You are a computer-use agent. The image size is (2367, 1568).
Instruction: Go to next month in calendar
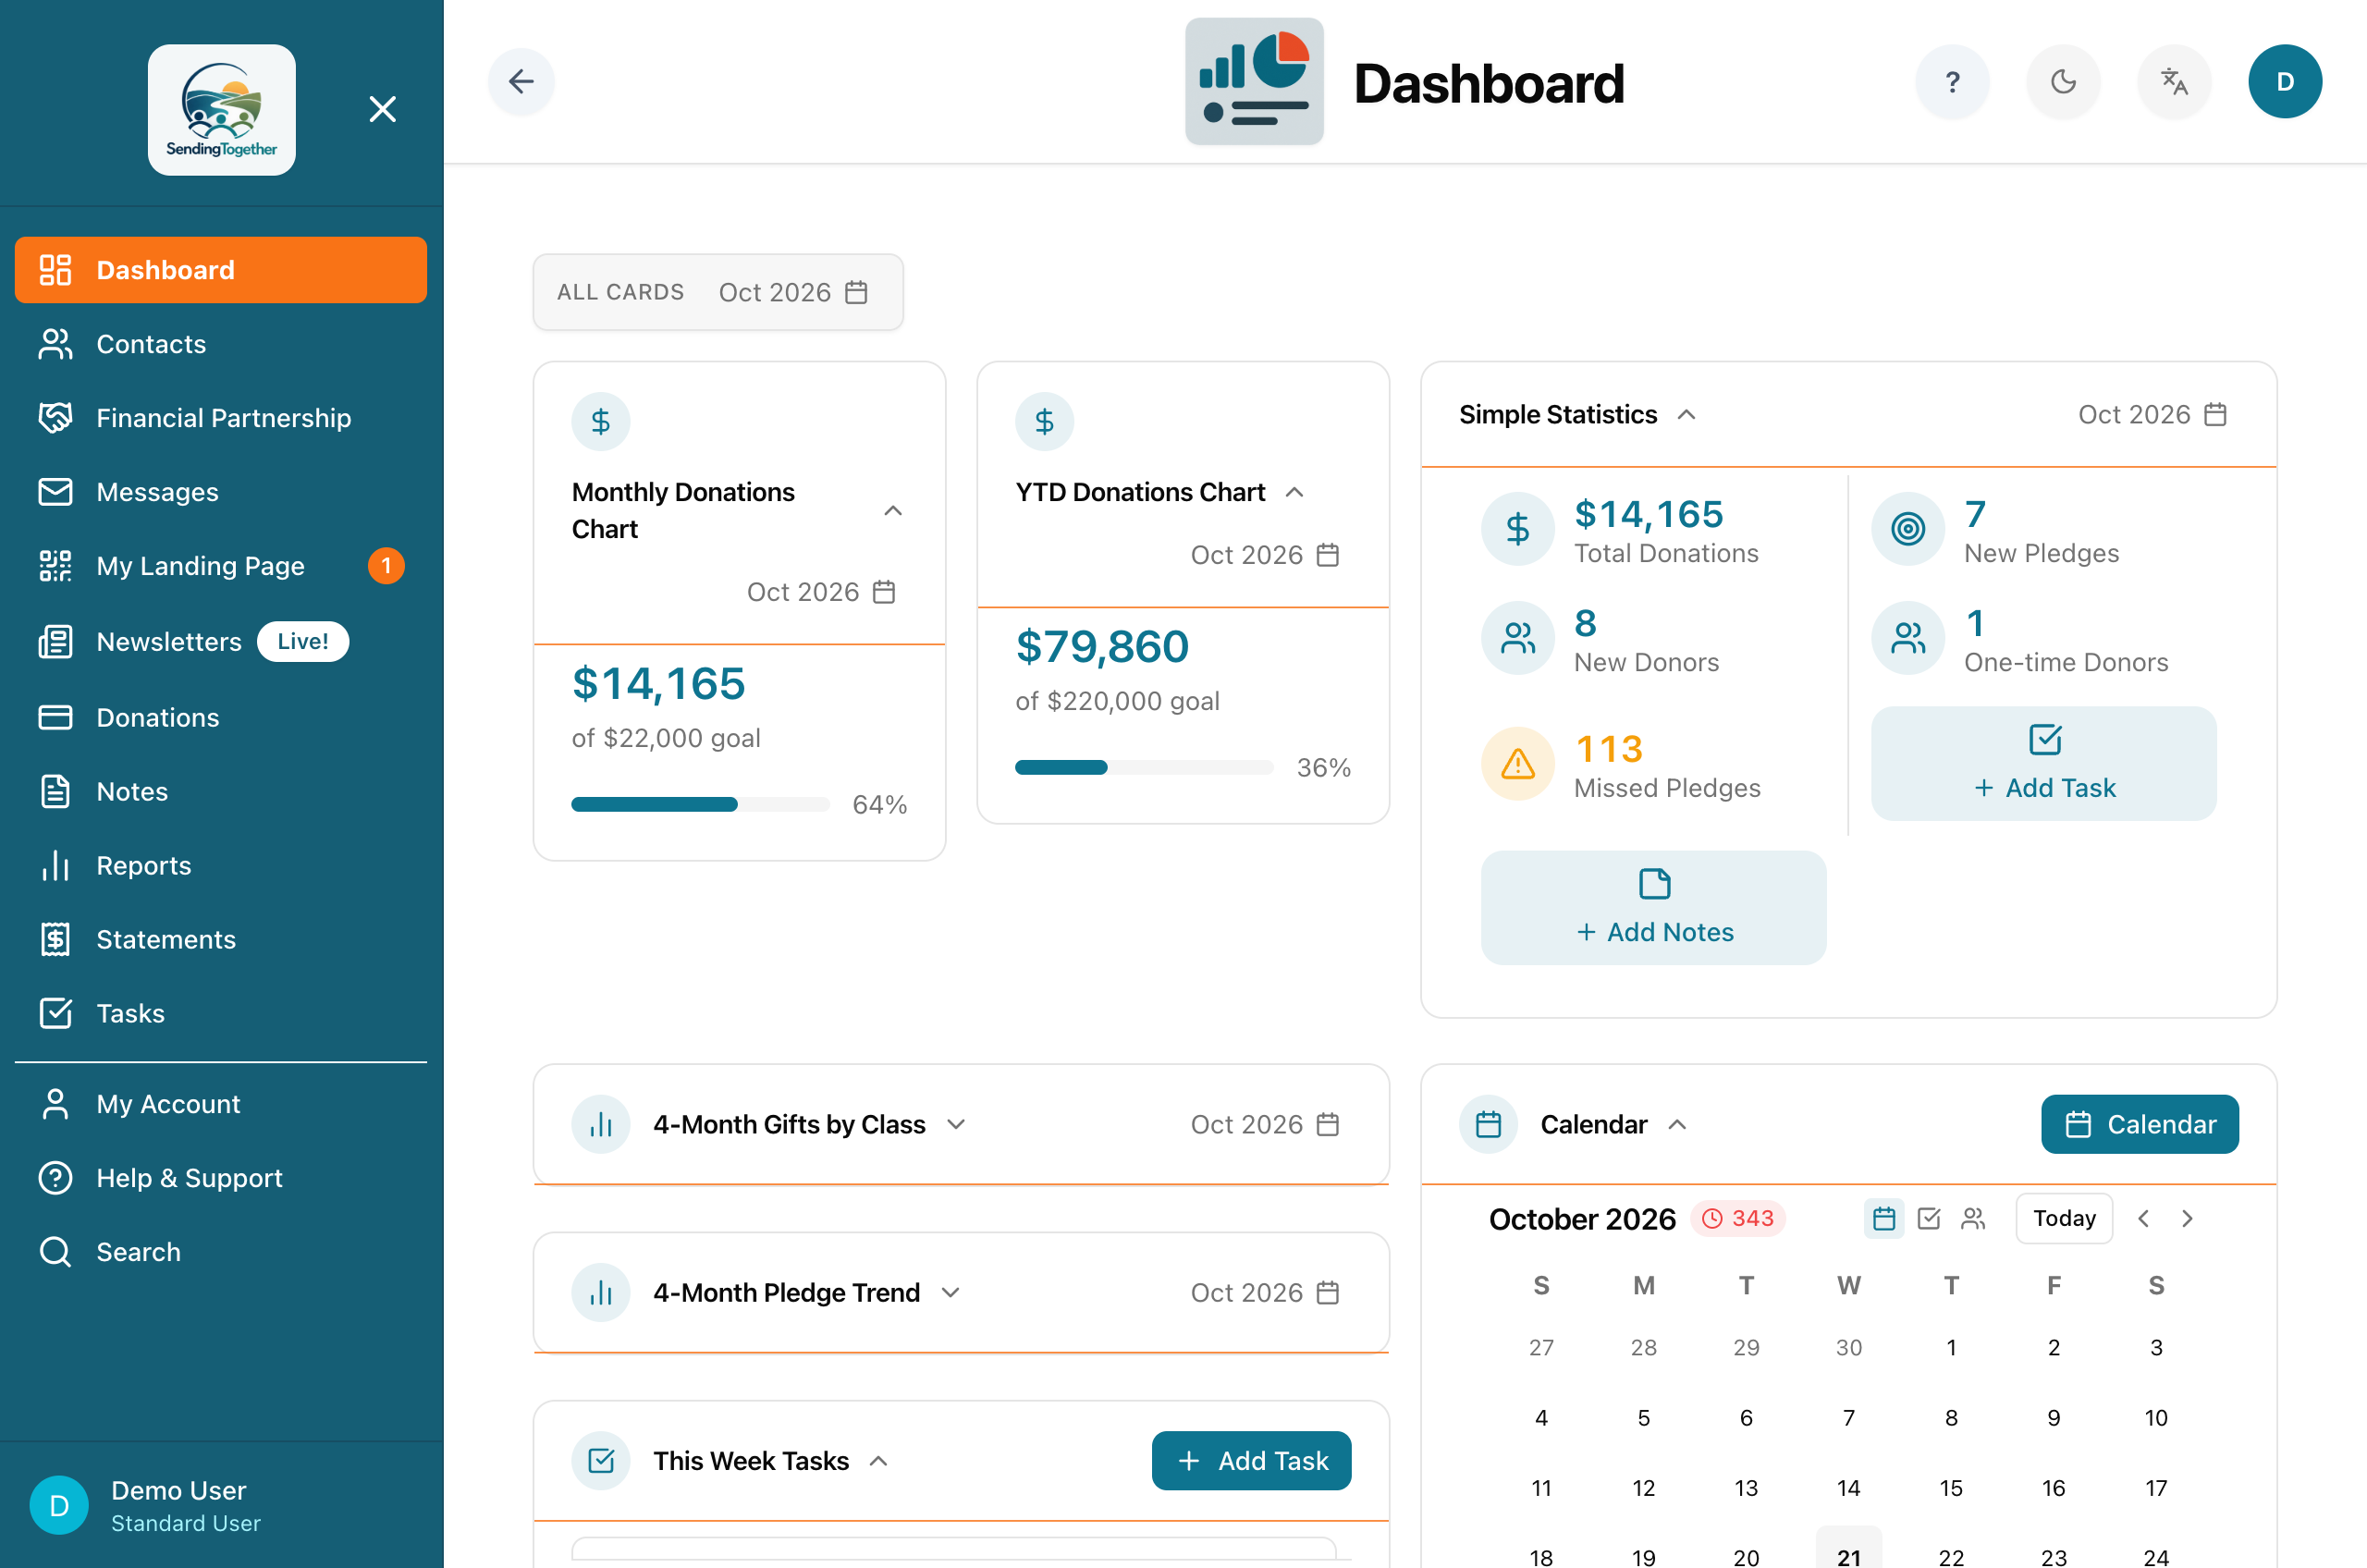pos(2187,1218)
